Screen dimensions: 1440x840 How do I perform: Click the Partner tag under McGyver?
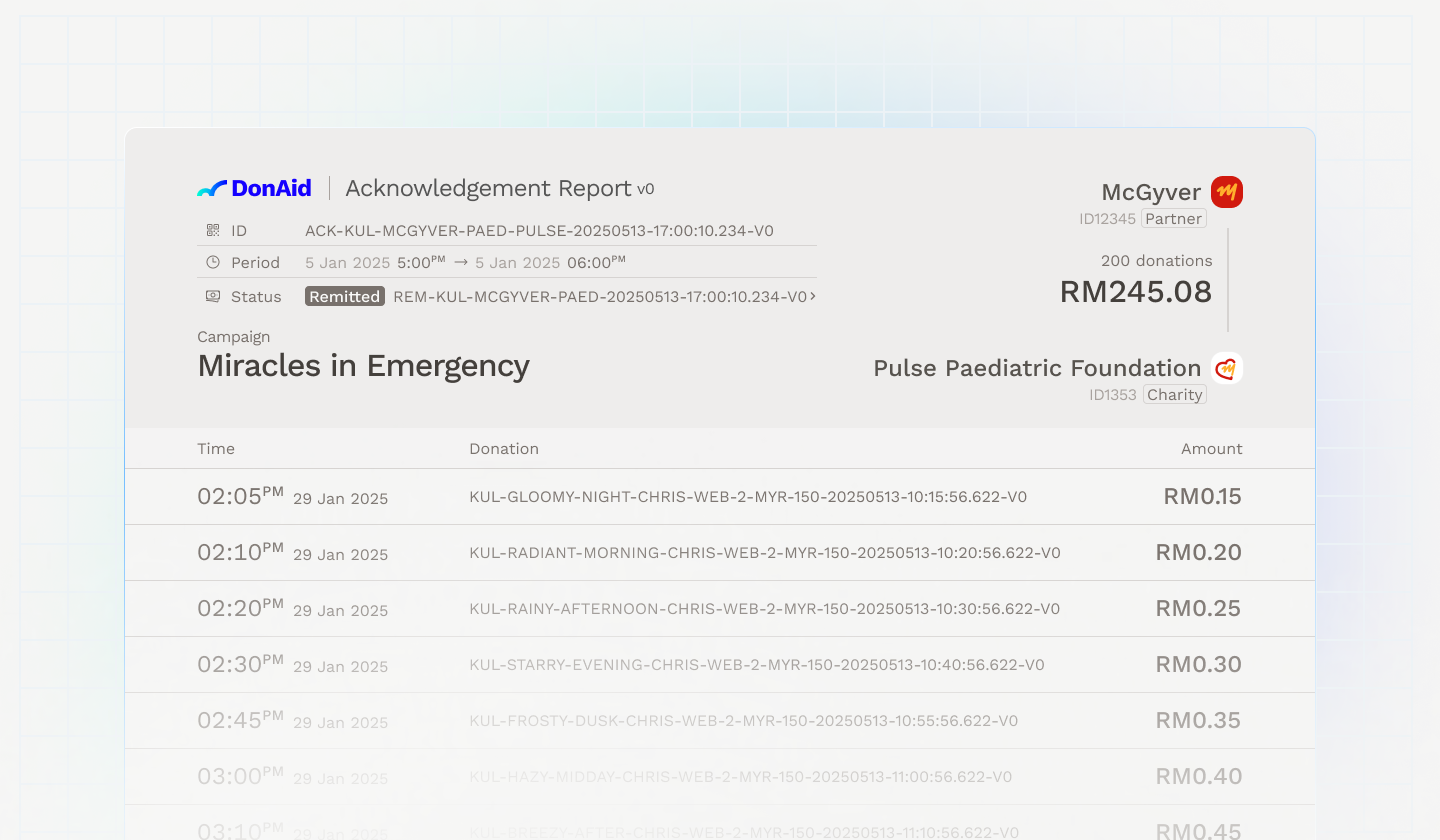(1173, 219)
